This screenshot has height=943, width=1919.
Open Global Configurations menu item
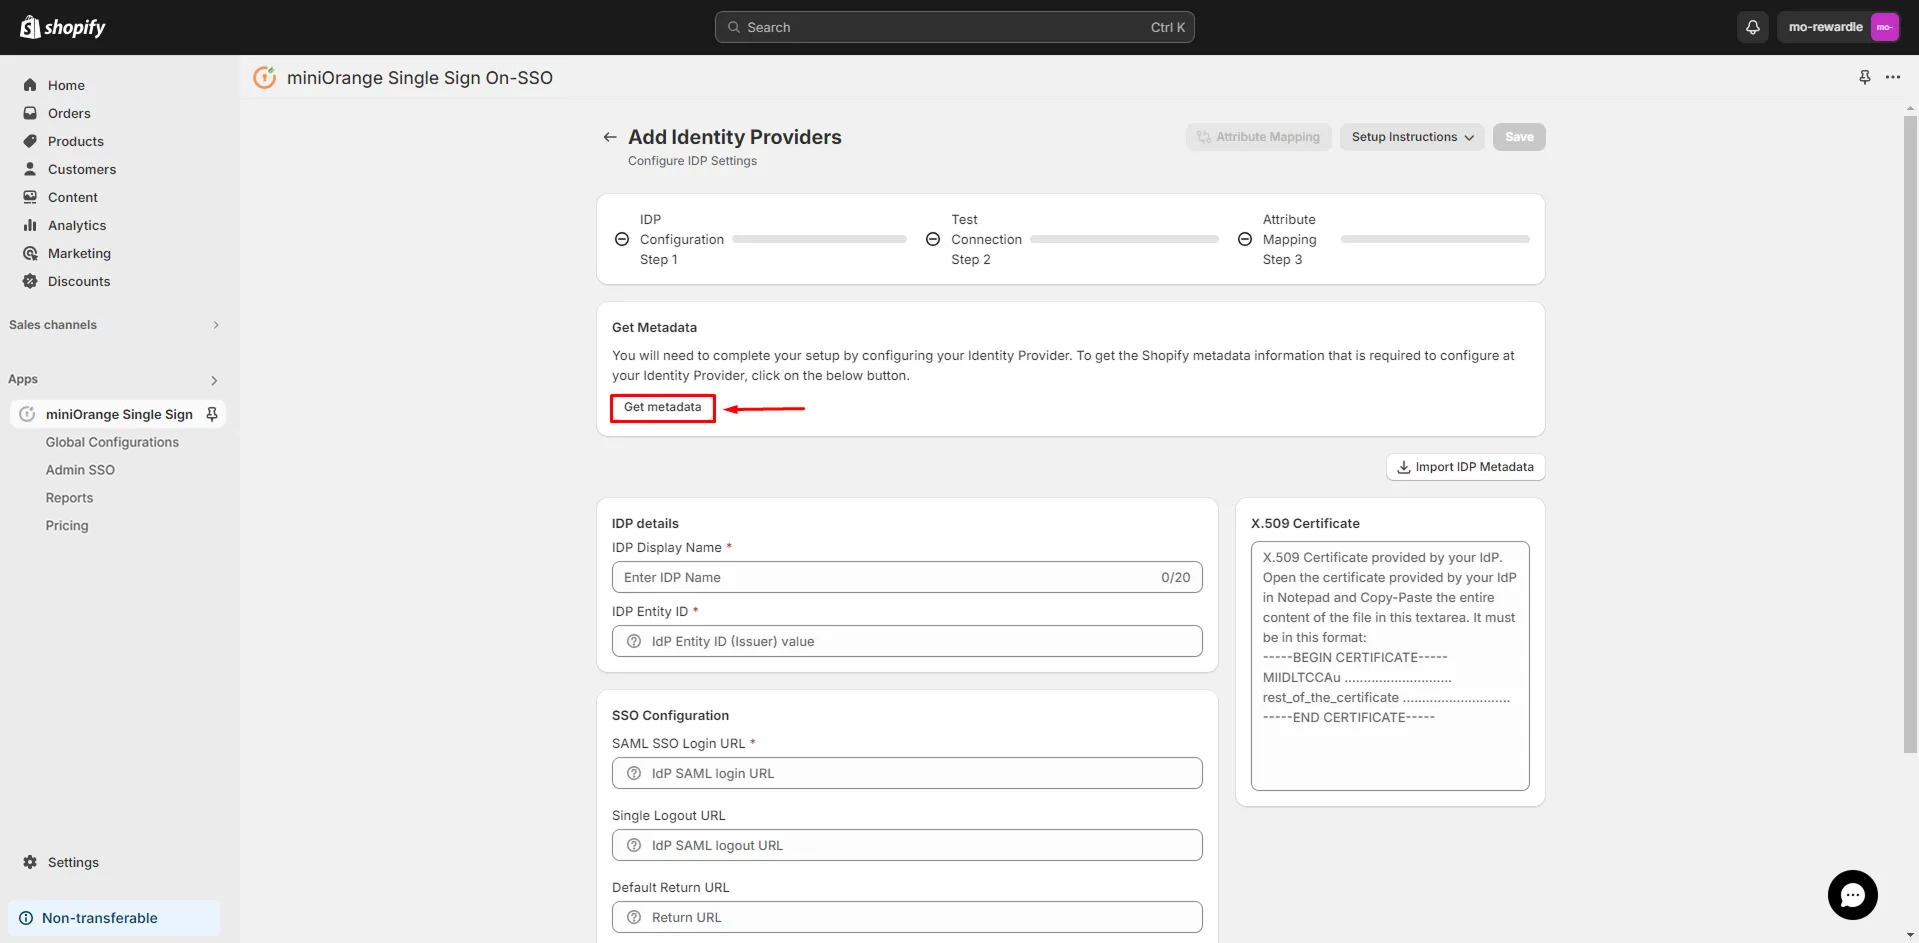click(x=112, y=442)
